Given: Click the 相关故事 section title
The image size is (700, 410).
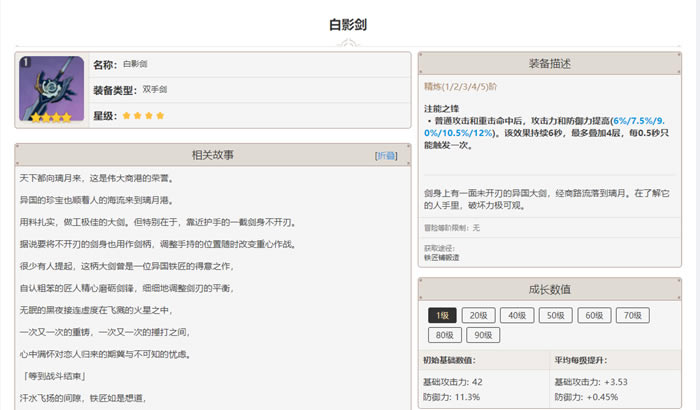Looking at the screenshot, I should (212, 155).
